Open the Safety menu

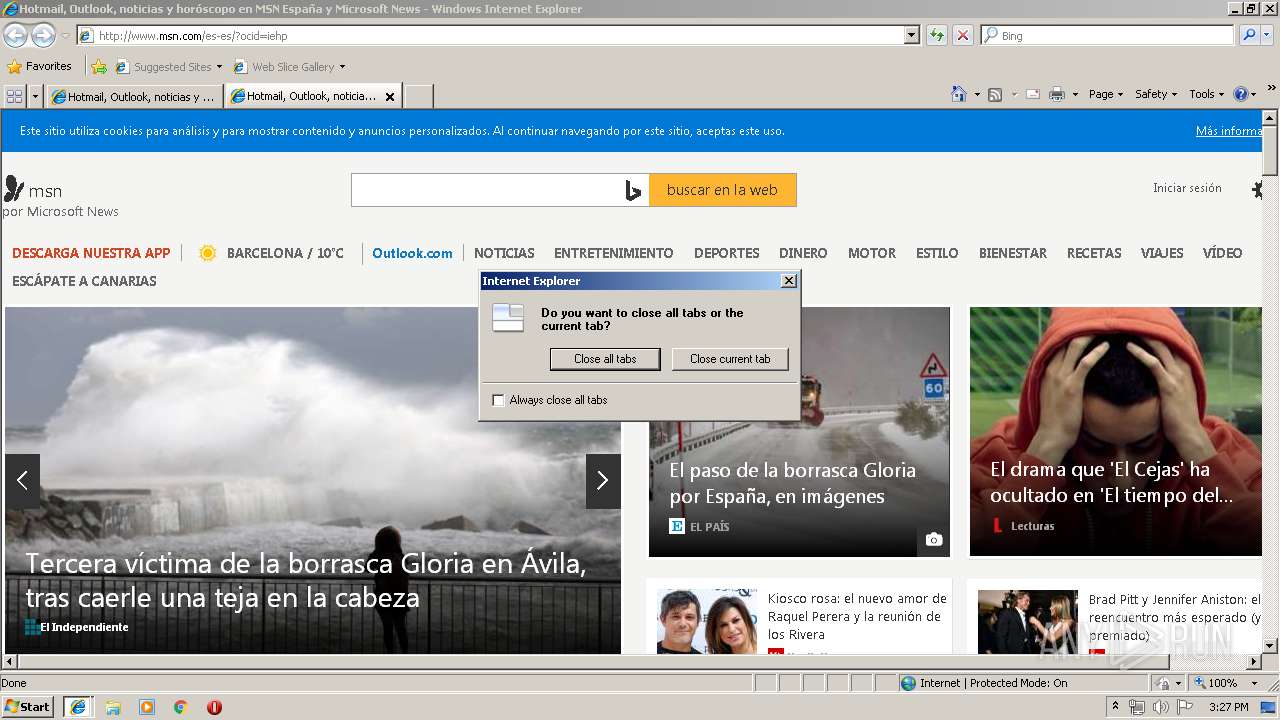point(1156,94)
